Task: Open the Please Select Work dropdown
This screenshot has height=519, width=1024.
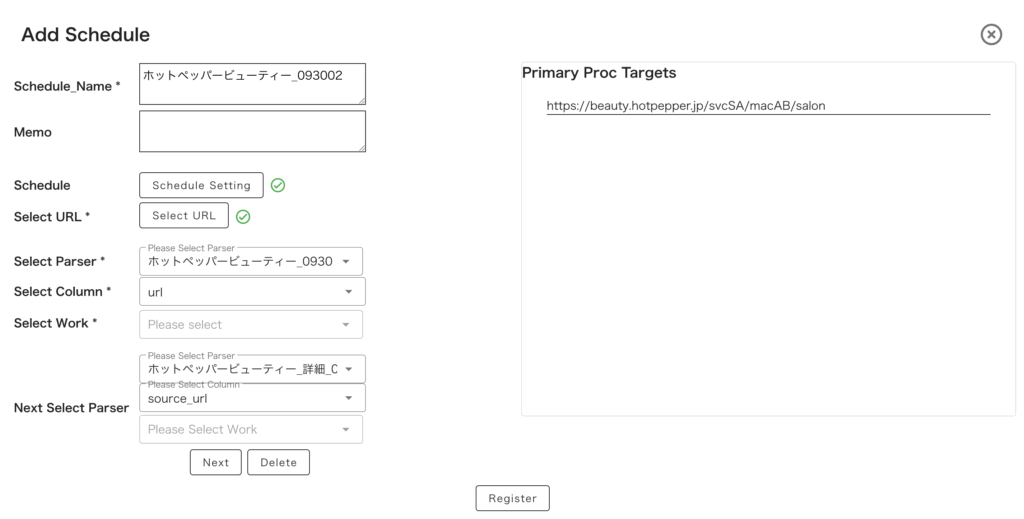Action: 346,430
